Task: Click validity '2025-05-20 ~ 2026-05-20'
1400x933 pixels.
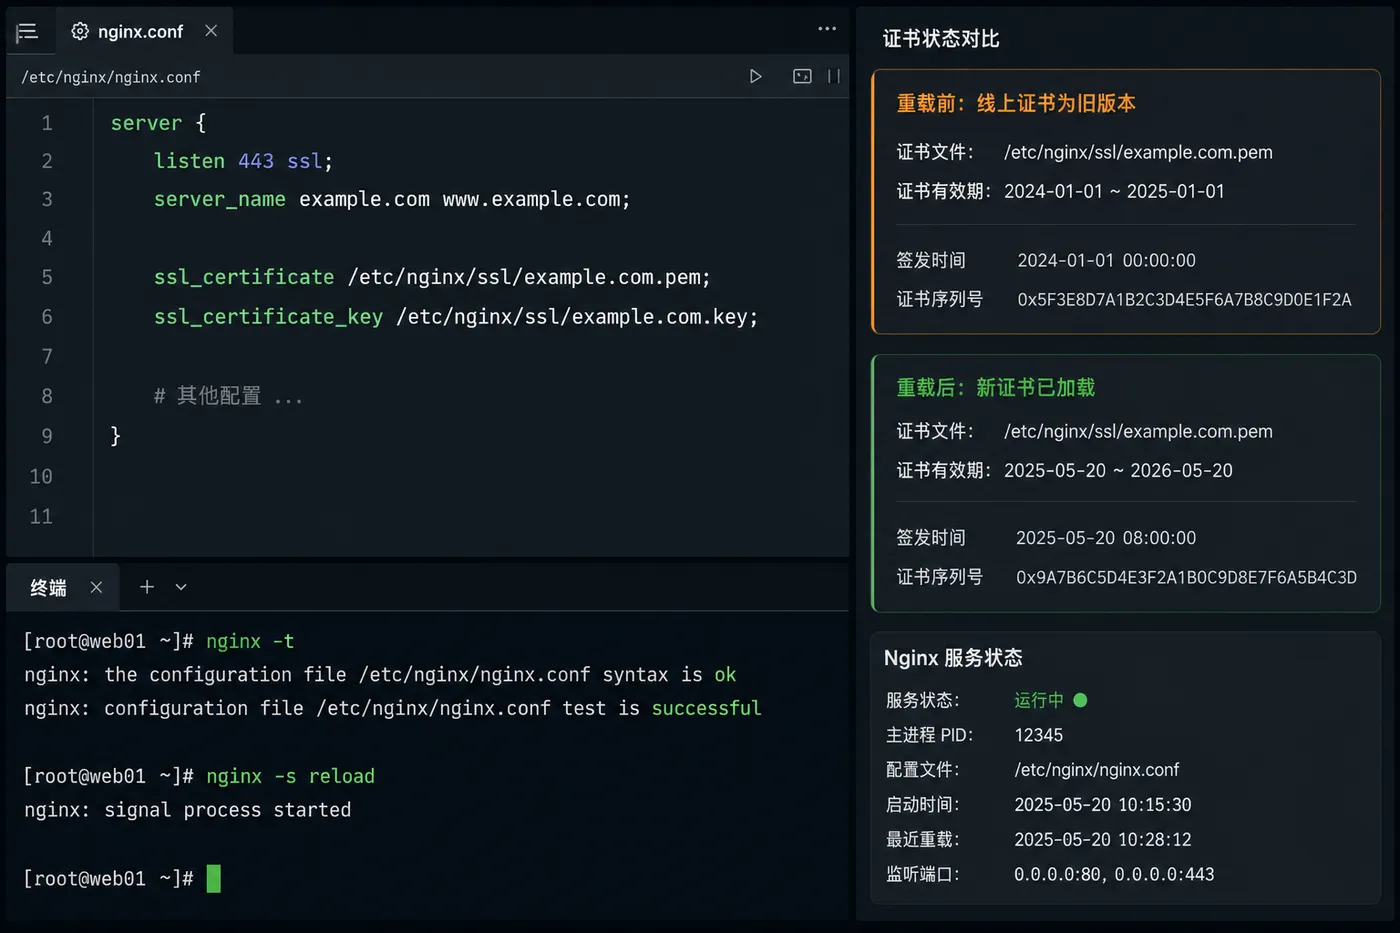Action: 1118,470
